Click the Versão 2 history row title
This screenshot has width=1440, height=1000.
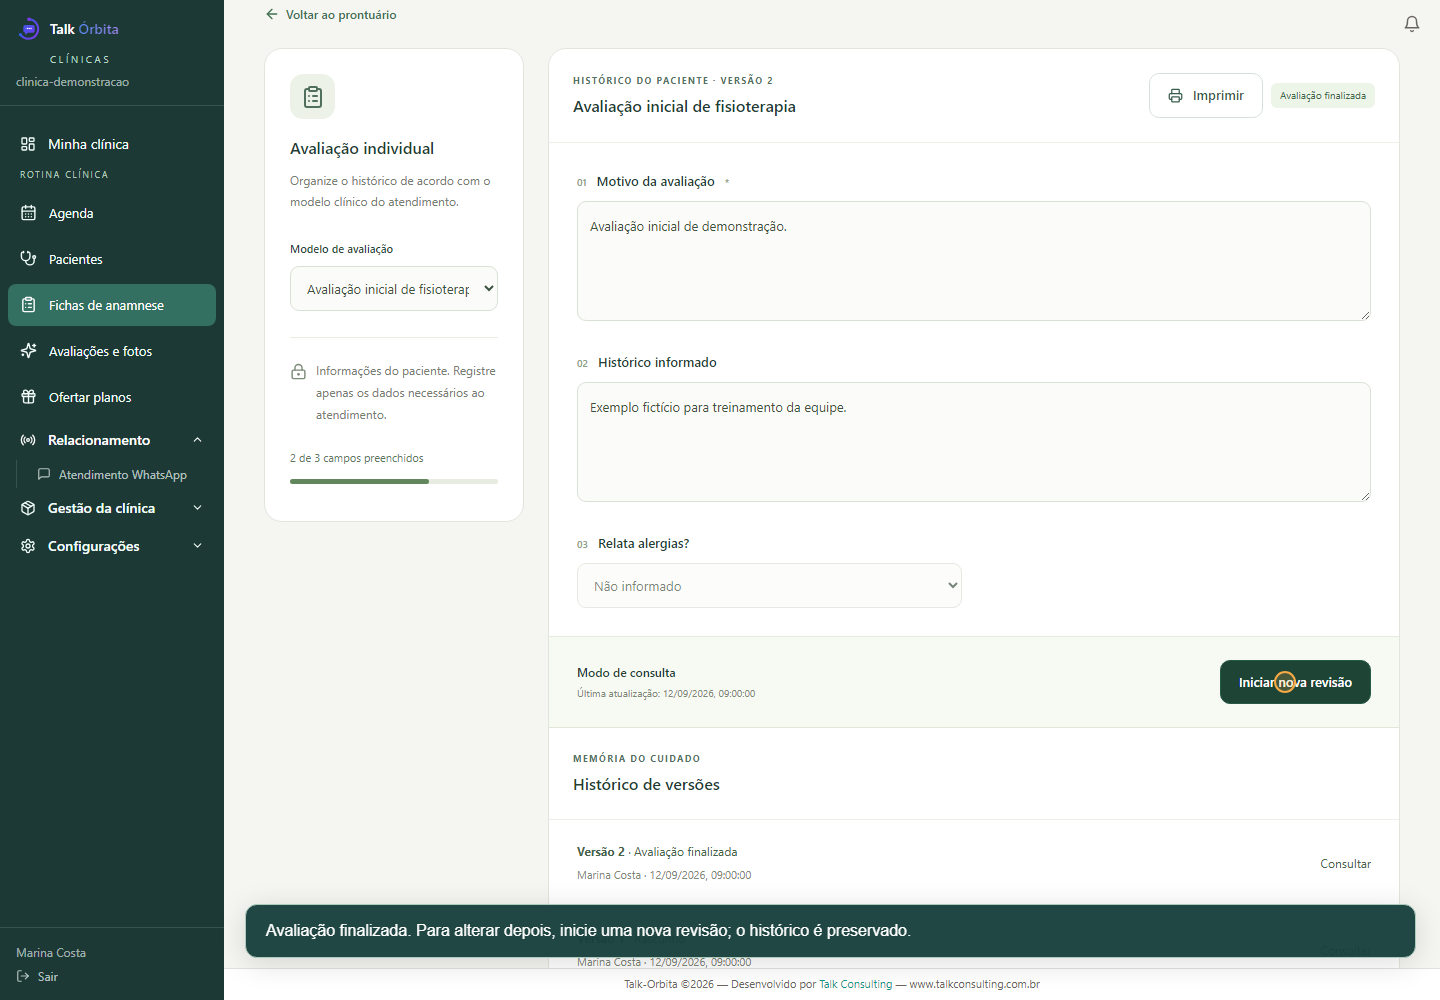click(657, 852)
